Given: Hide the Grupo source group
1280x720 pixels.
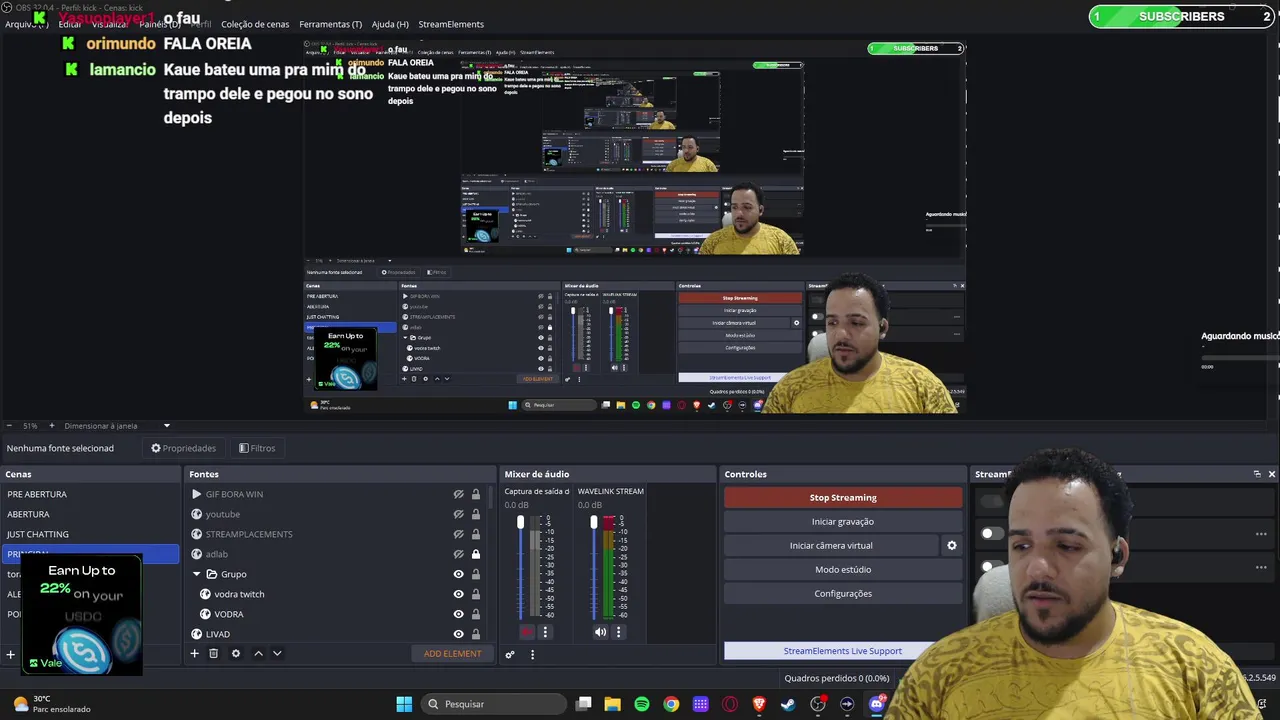Looking at the screenshot, I should coord(459,574).
